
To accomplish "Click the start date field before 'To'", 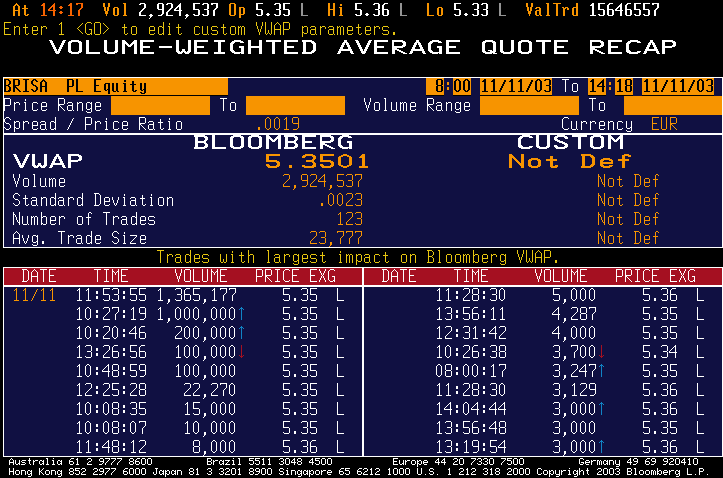I will (516, 86).
